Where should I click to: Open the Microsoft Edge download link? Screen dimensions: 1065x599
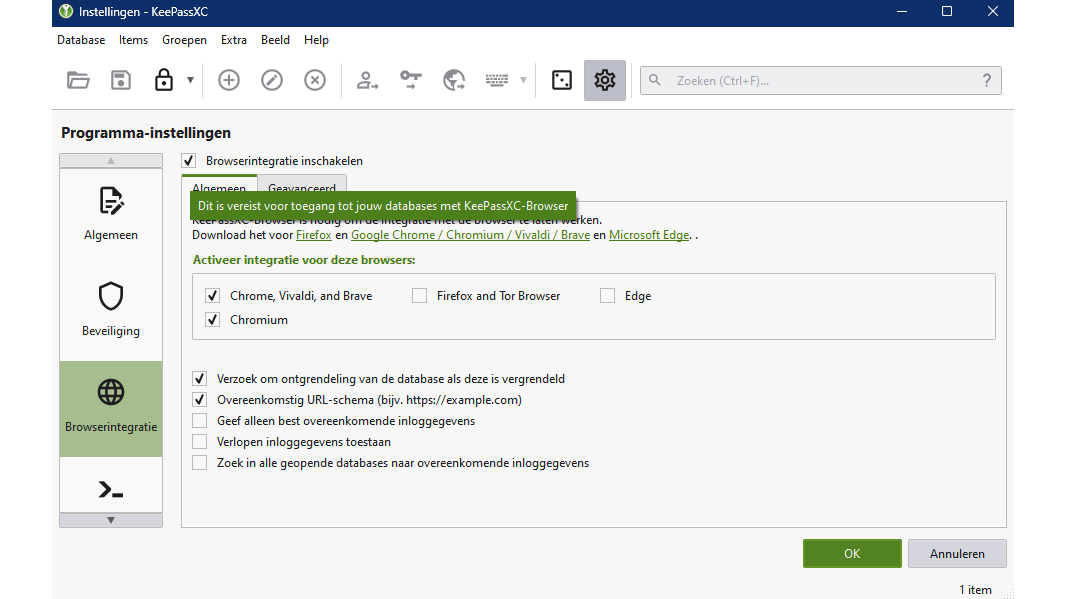pyautogui.click(x=649, y=235)
